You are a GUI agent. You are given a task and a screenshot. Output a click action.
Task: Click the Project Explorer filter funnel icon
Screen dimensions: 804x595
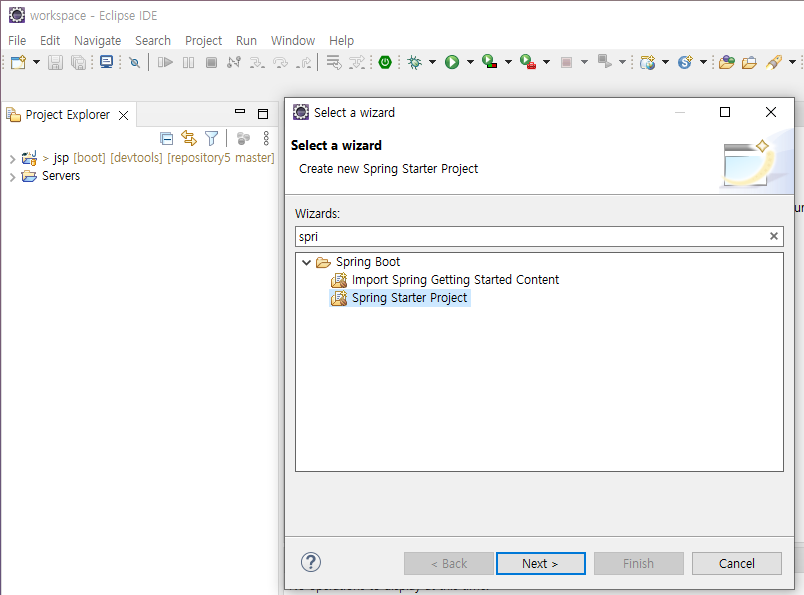211,138
